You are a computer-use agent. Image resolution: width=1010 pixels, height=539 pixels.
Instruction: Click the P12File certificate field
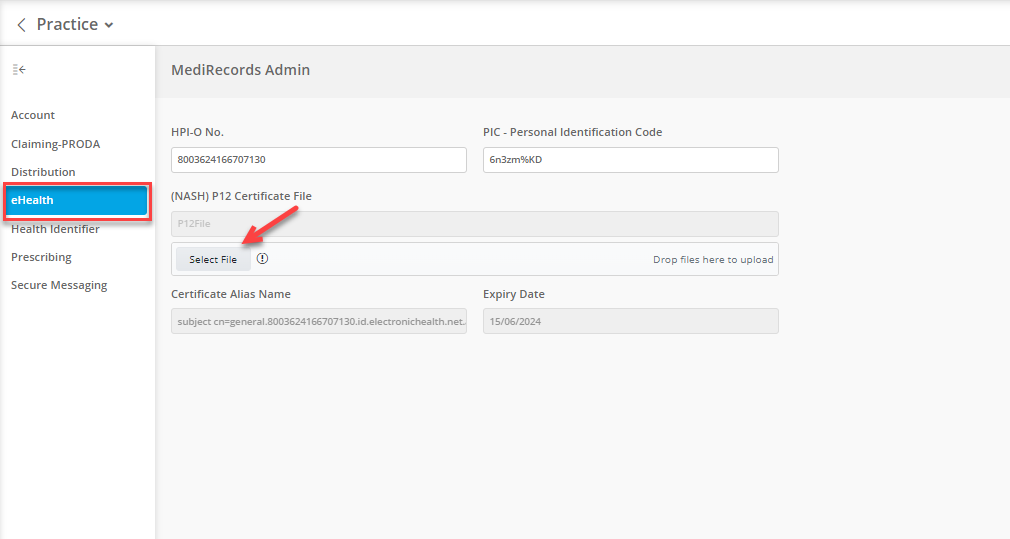pyautogui.click(x=475, y=223)
